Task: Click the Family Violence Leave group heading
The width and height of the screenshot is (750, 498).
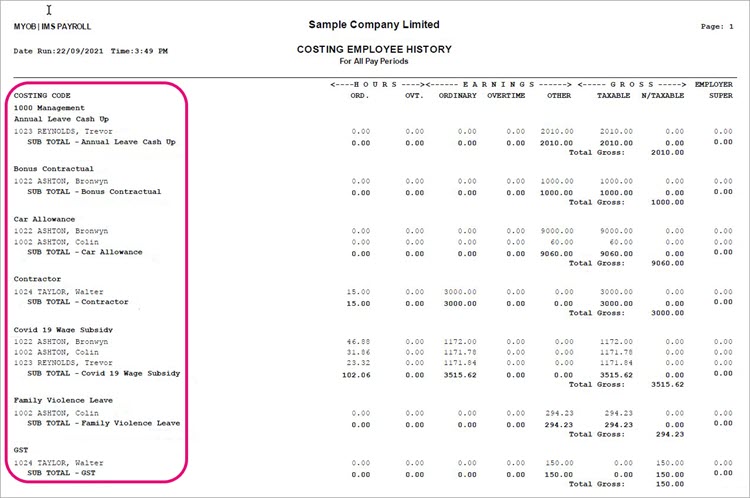Action: pos(62,400)
